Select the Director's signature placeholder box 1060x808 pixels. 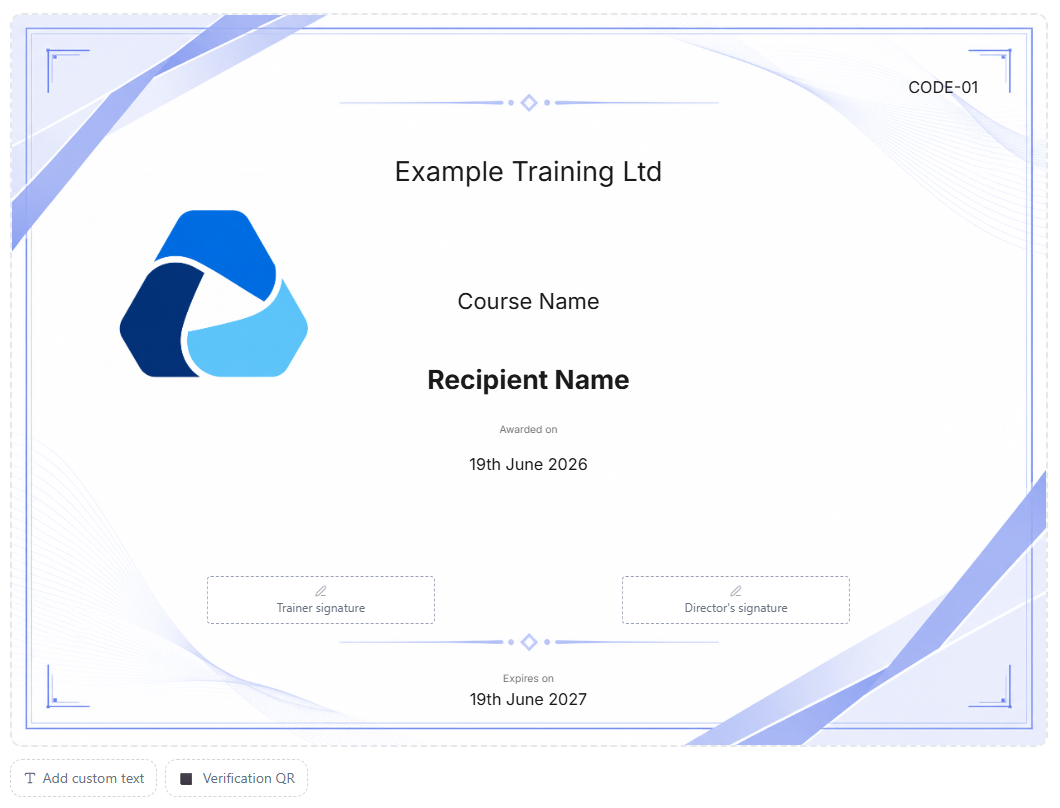[736, 600]
